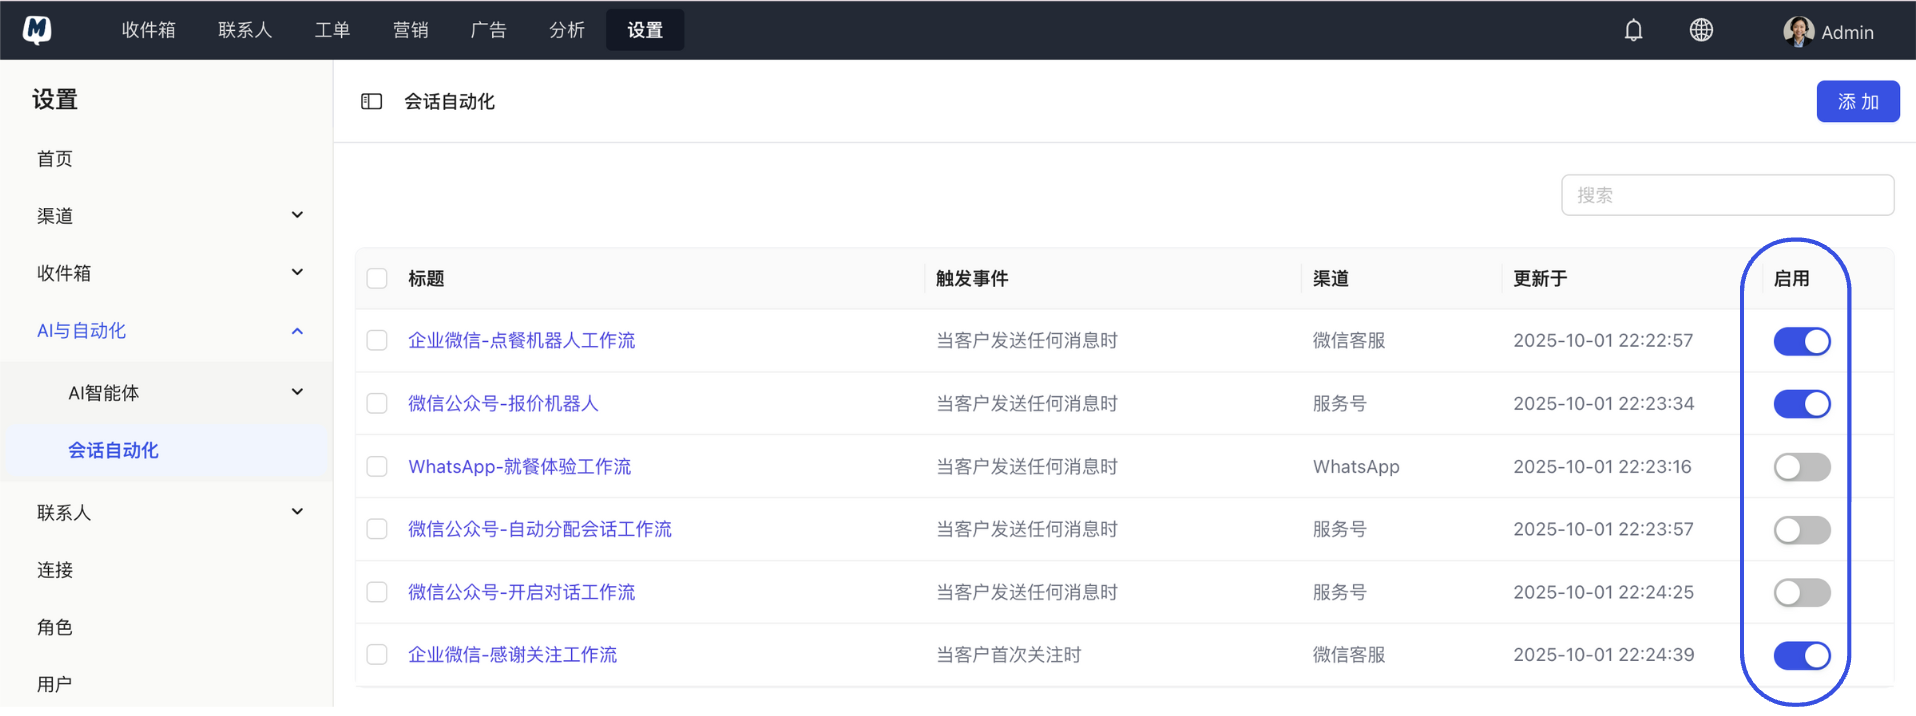Screen dimensions: 1916x716
Task: Collapse the sidebar with the panel icon
Action: tap(371, 101)
